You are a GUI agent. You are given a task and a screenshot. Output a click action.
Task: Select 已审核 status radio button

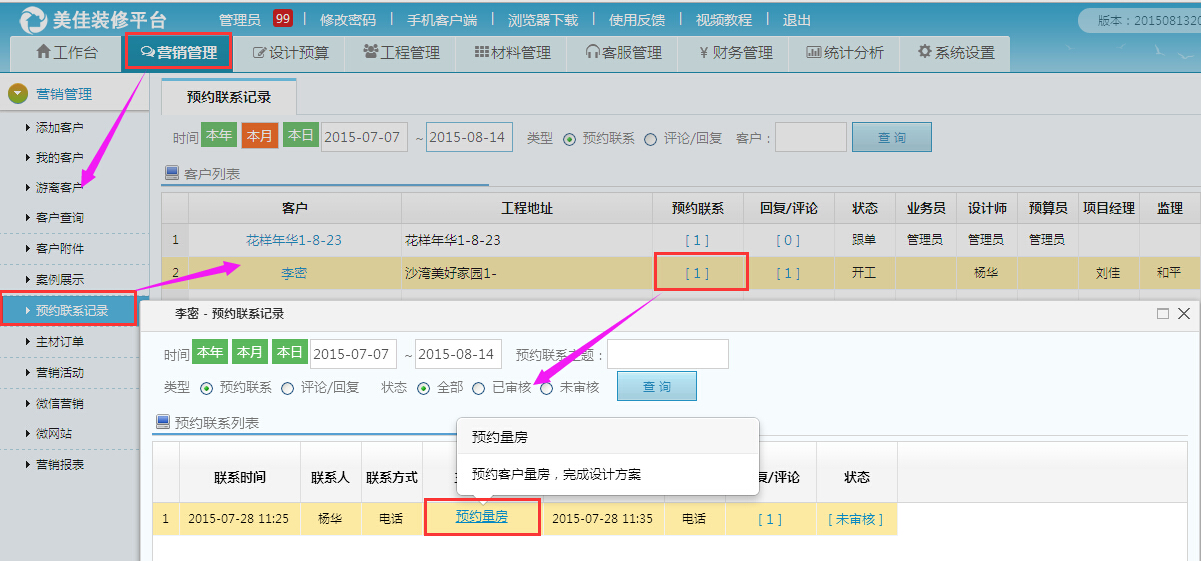point(479,387)
